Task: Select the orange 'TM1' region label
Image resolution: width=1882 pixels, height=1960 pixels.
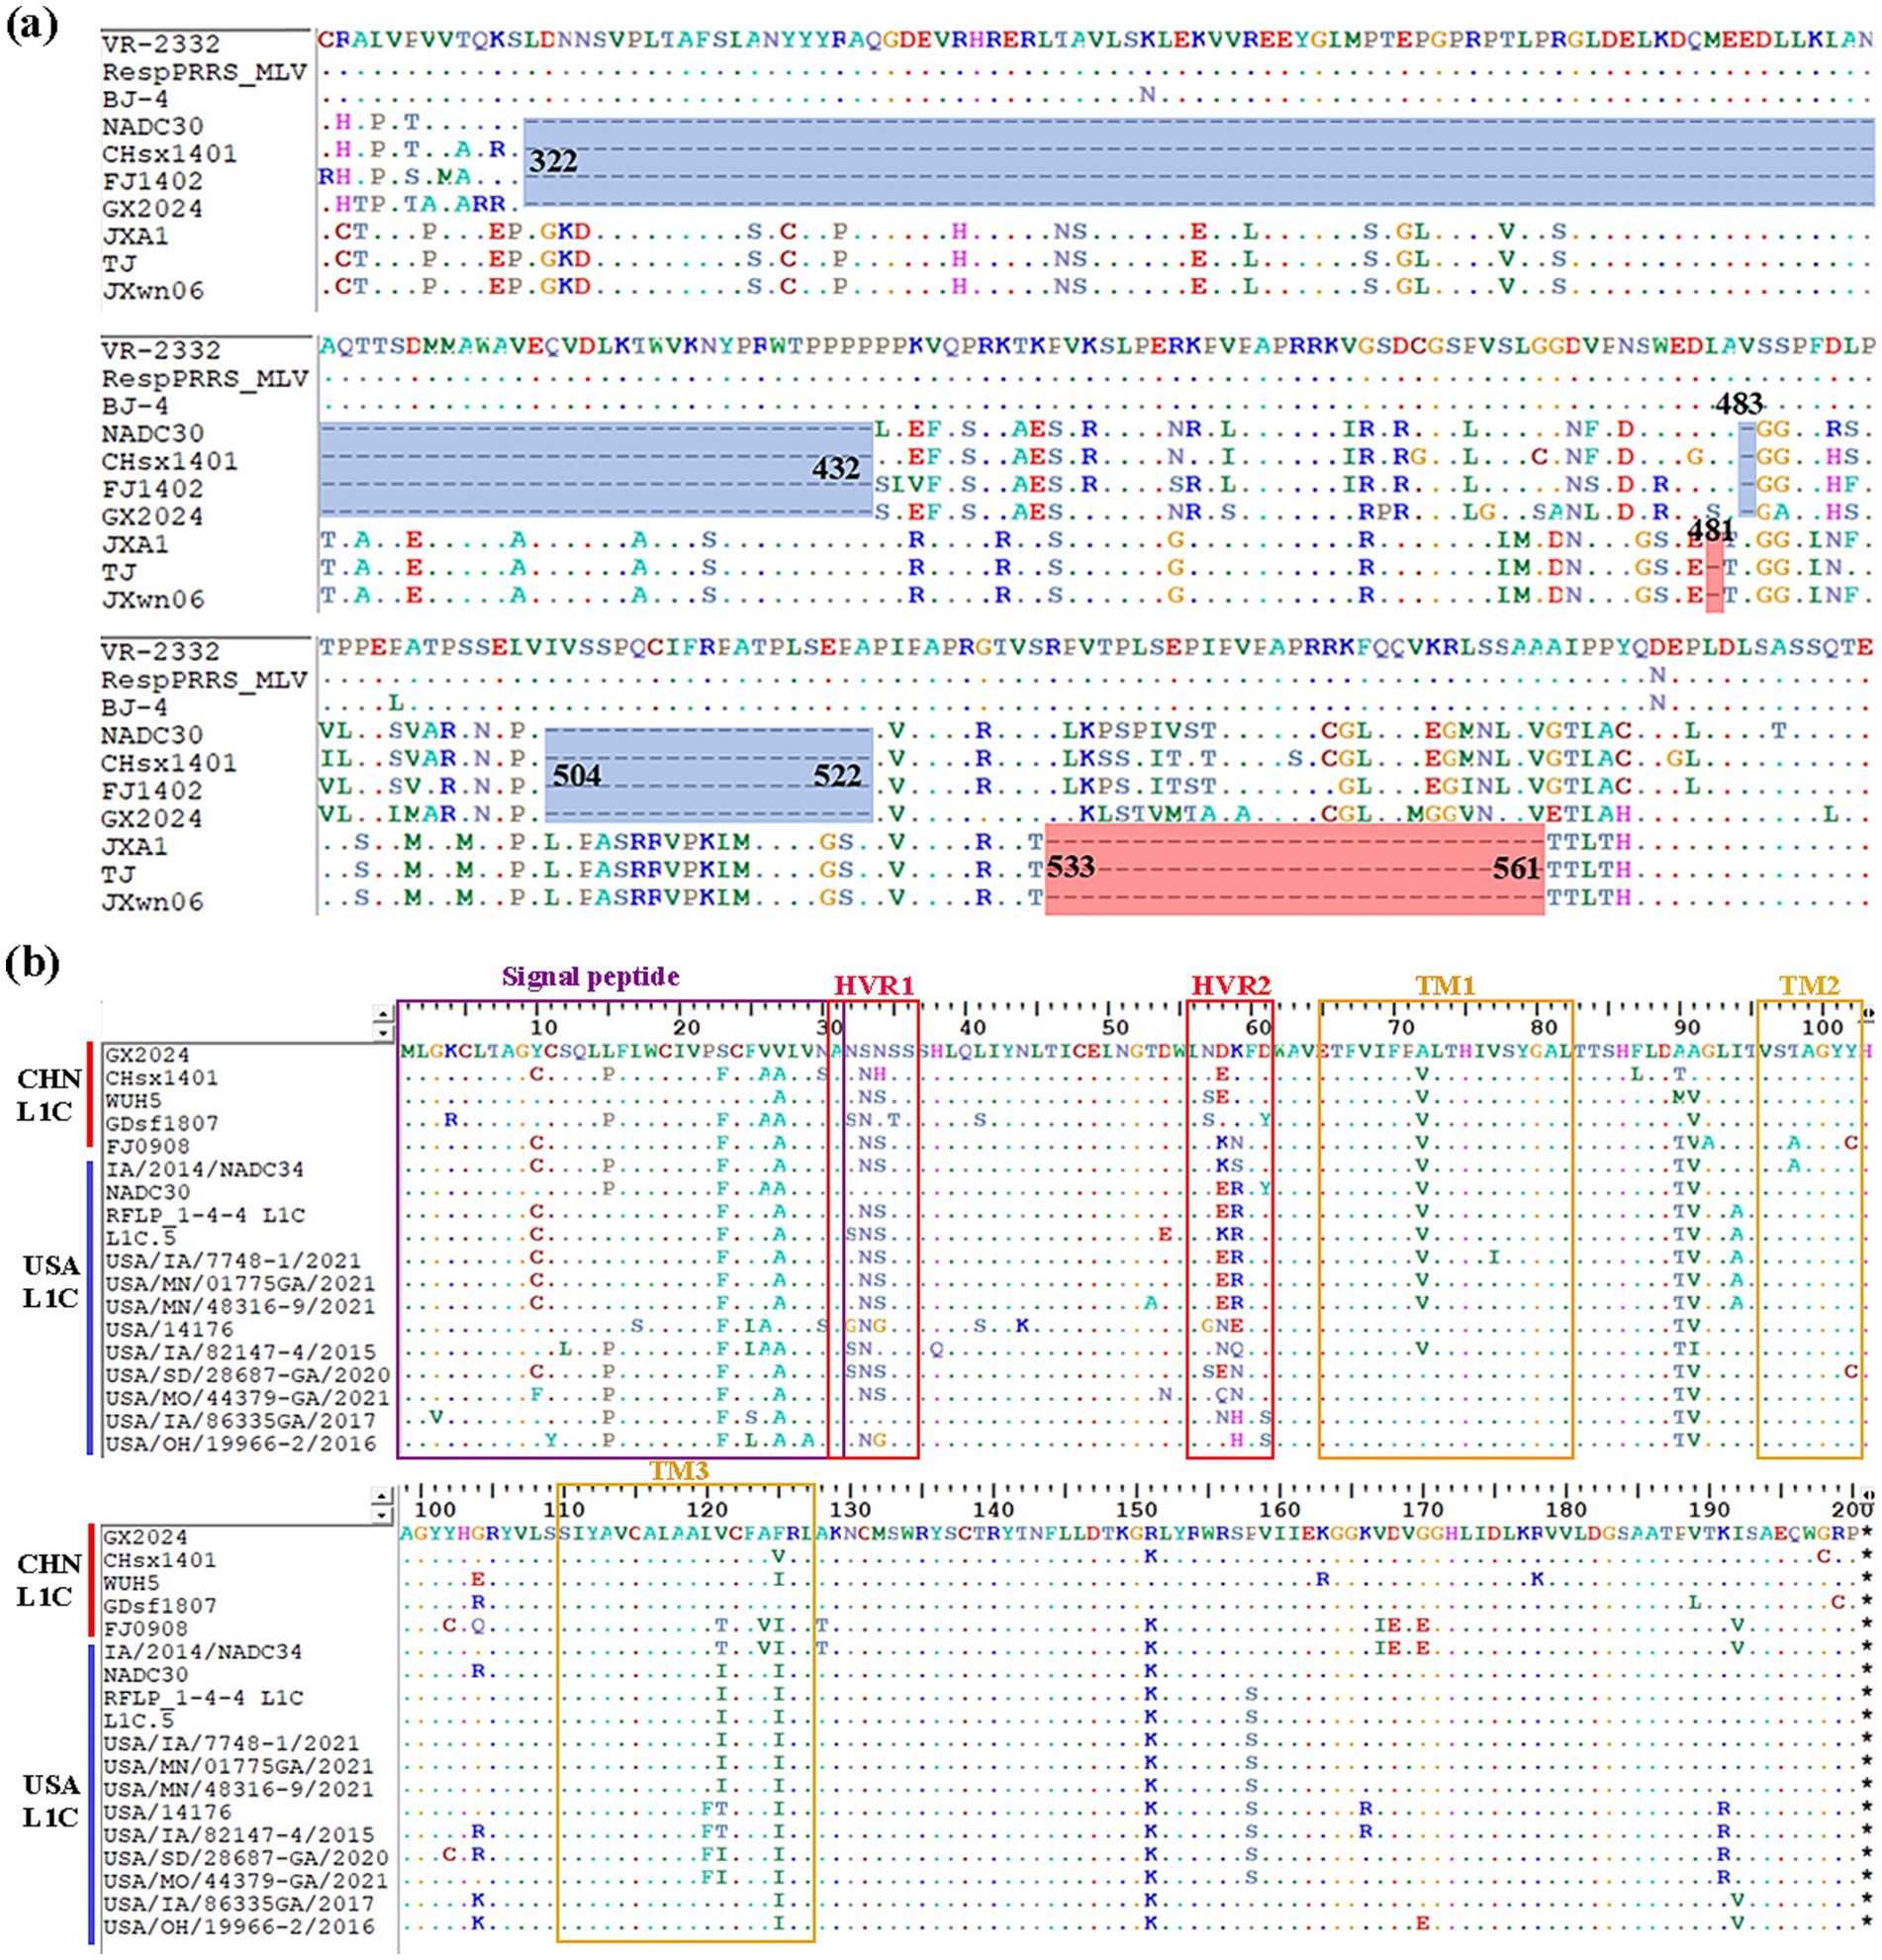Action: (x=1445, y=986)
